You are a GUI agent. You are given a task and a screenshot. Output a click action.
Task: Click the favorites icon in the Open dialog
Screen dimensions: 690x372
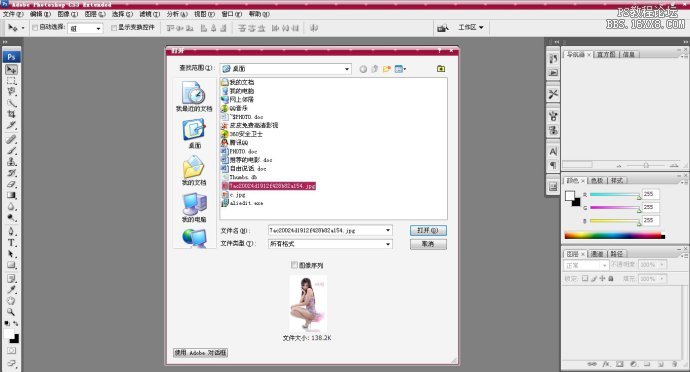[x=441, y=69]
